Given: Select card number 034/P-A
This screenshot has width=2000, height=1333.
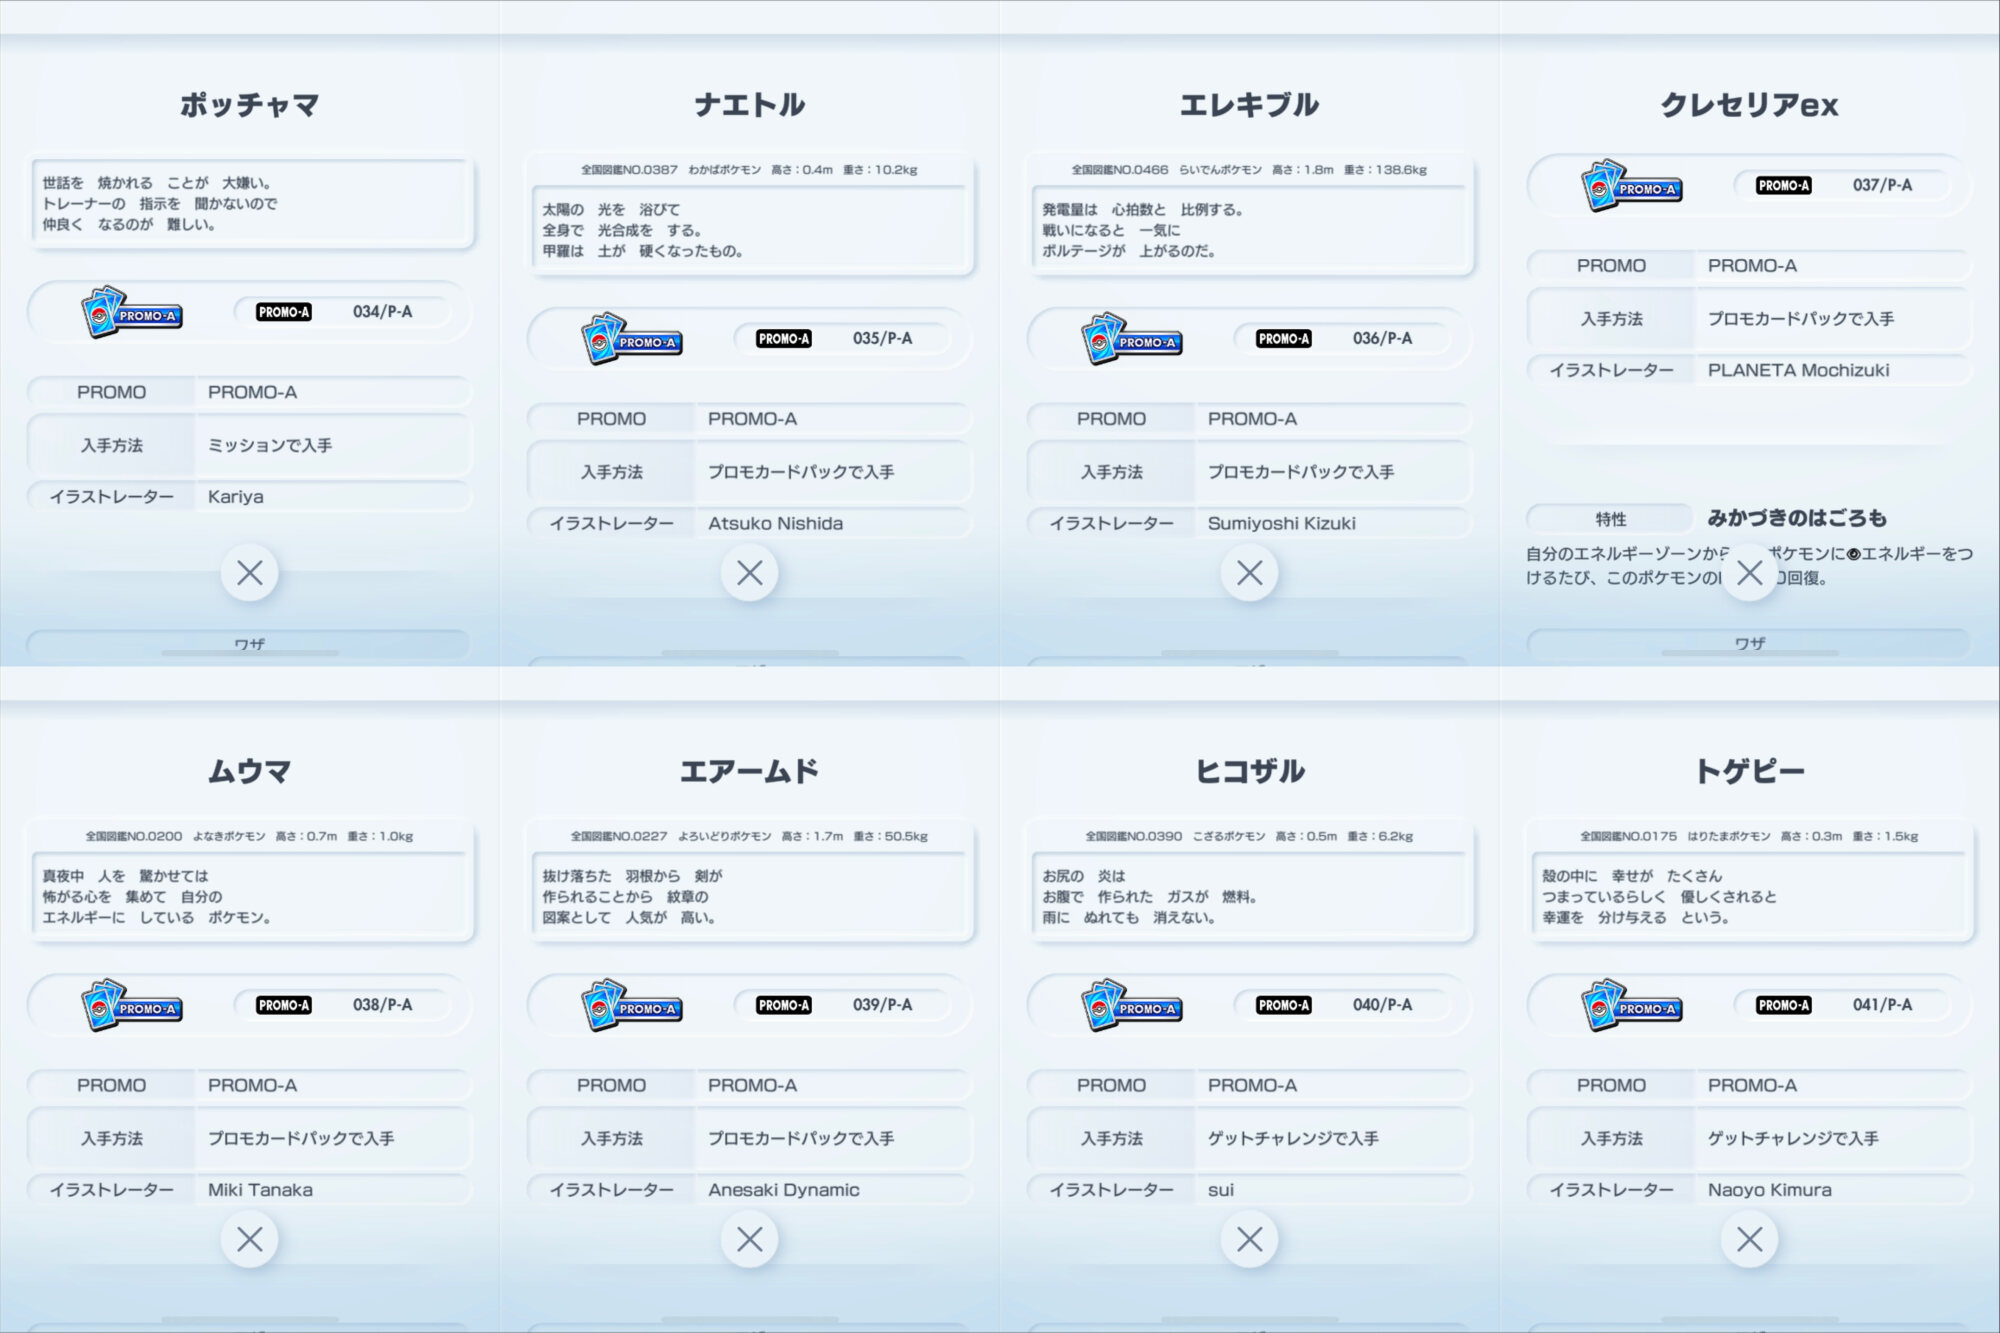Looking at the screenshot, I should (382, 312).
